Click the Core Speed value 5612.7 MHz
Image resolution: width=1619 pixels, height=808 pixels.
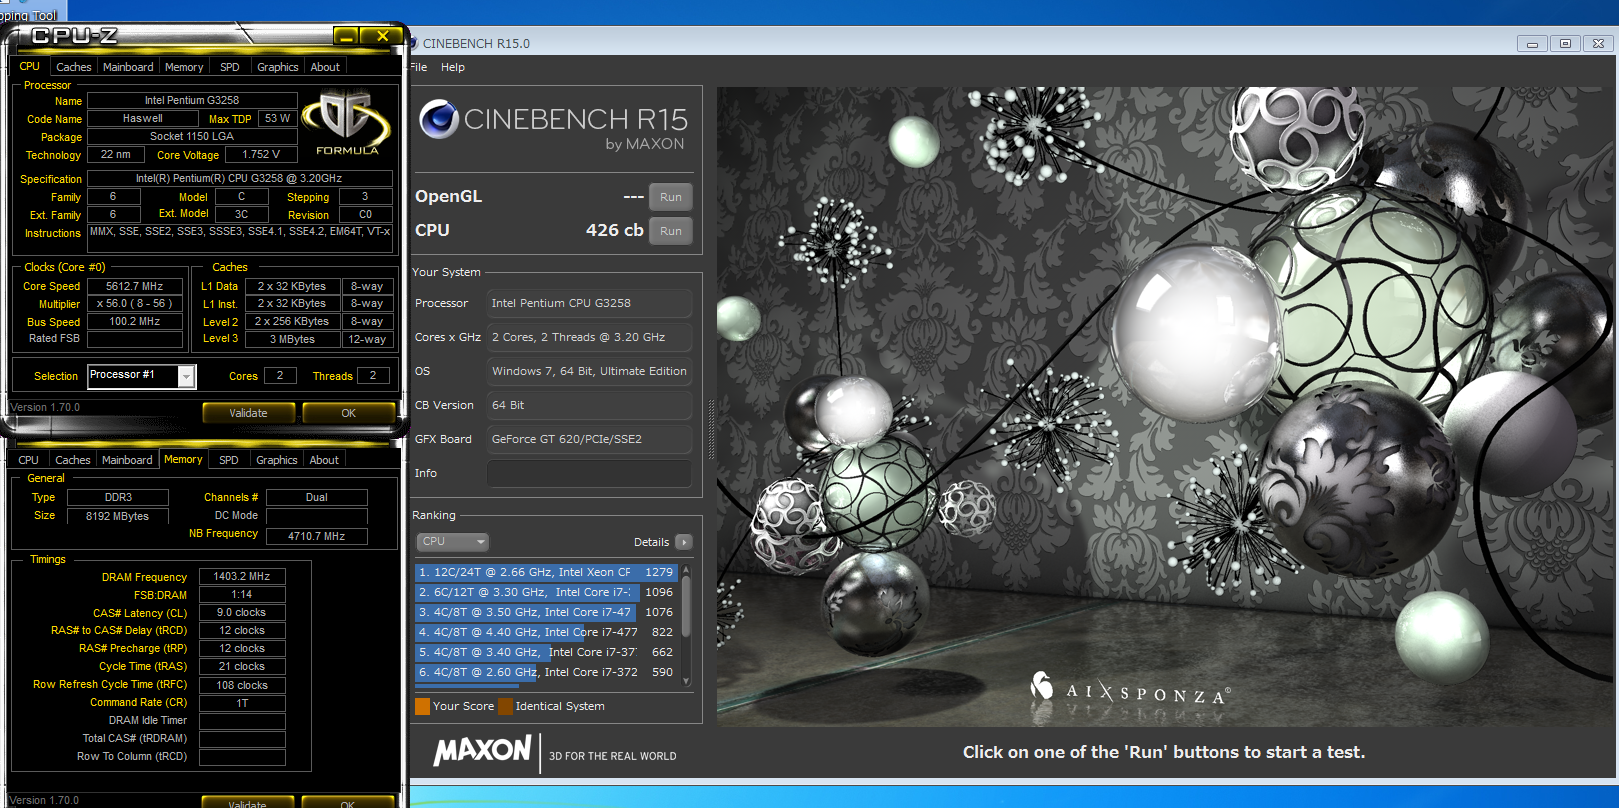click(x=135, y=286)
